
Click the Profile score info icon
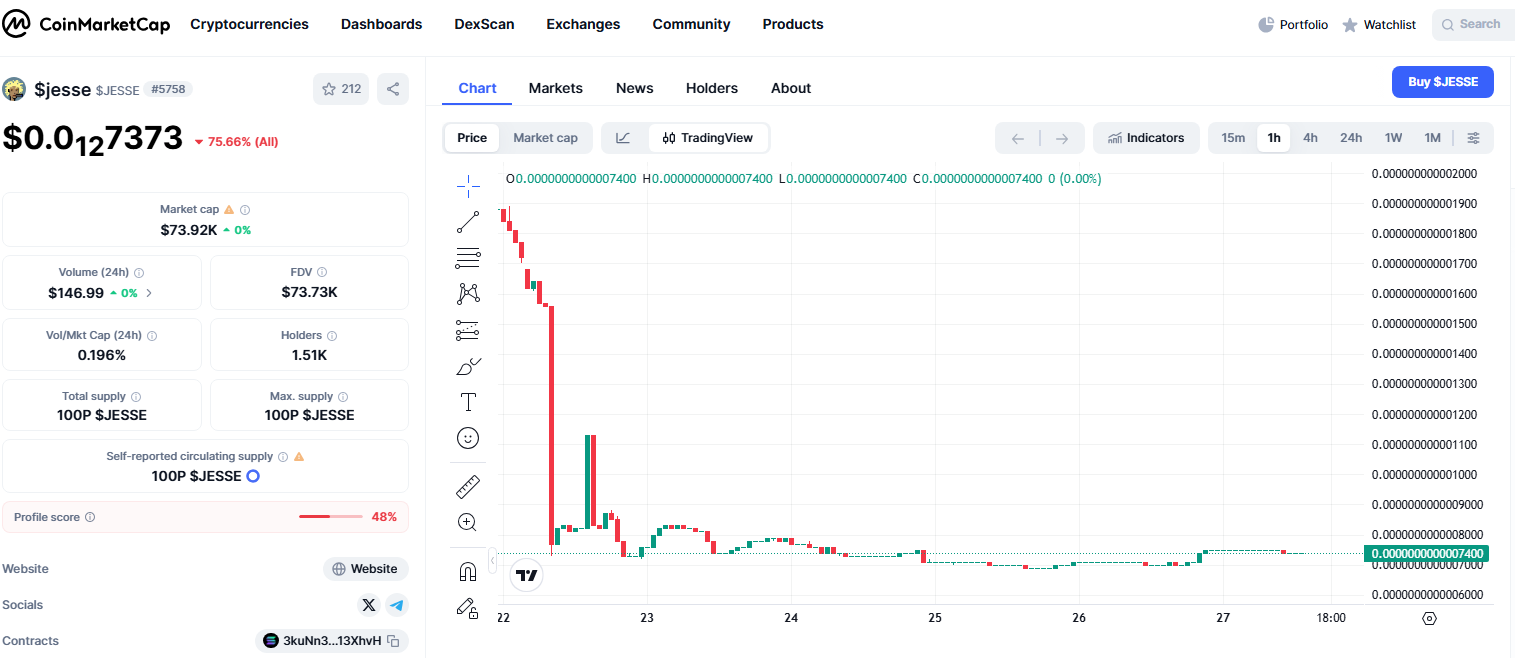tap(90, 517)
